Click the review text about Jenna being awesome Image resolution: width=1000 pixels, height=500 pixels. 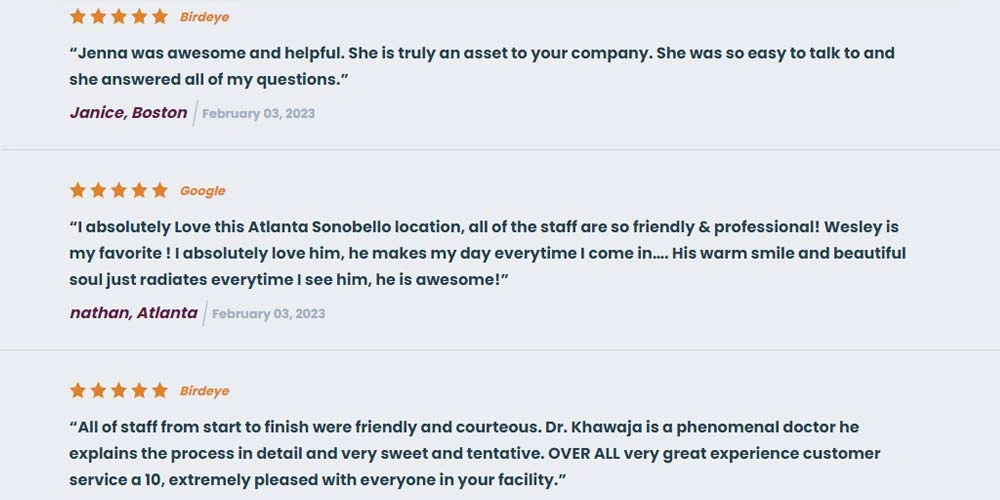(482, 66)
